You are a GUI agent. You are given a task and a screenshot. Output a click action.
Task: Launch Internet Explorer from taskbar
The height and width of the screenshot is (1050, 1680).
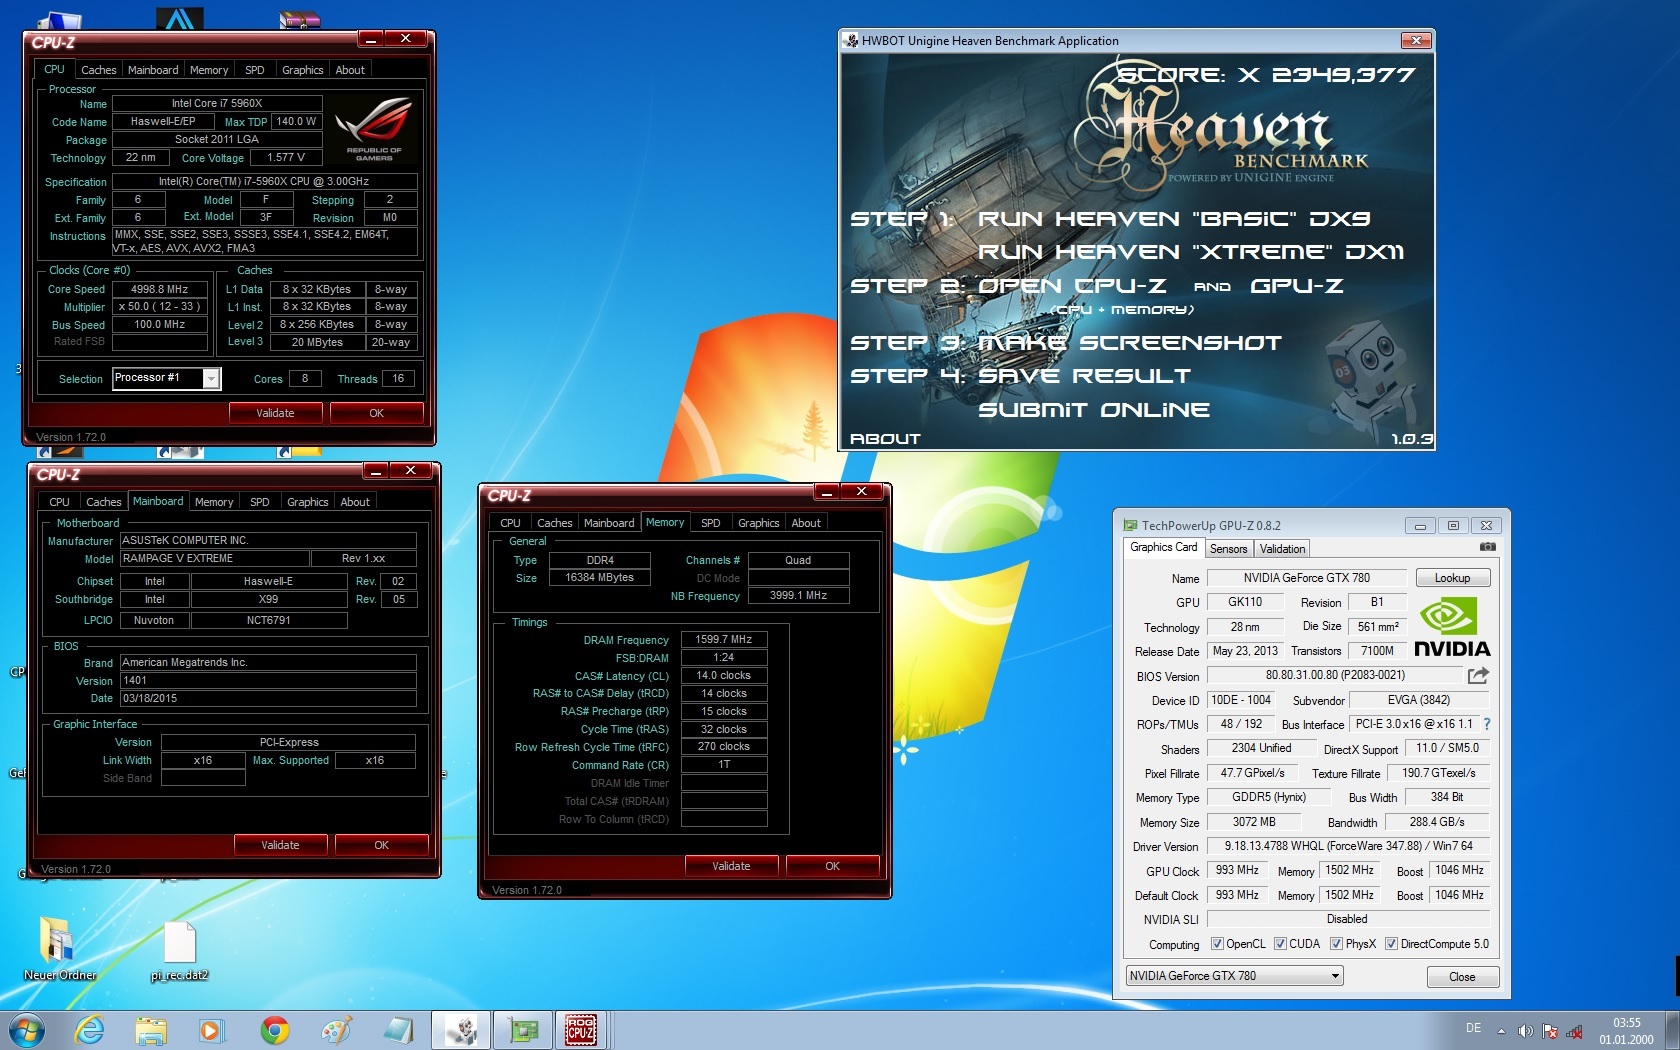(x=90, y=1030)
